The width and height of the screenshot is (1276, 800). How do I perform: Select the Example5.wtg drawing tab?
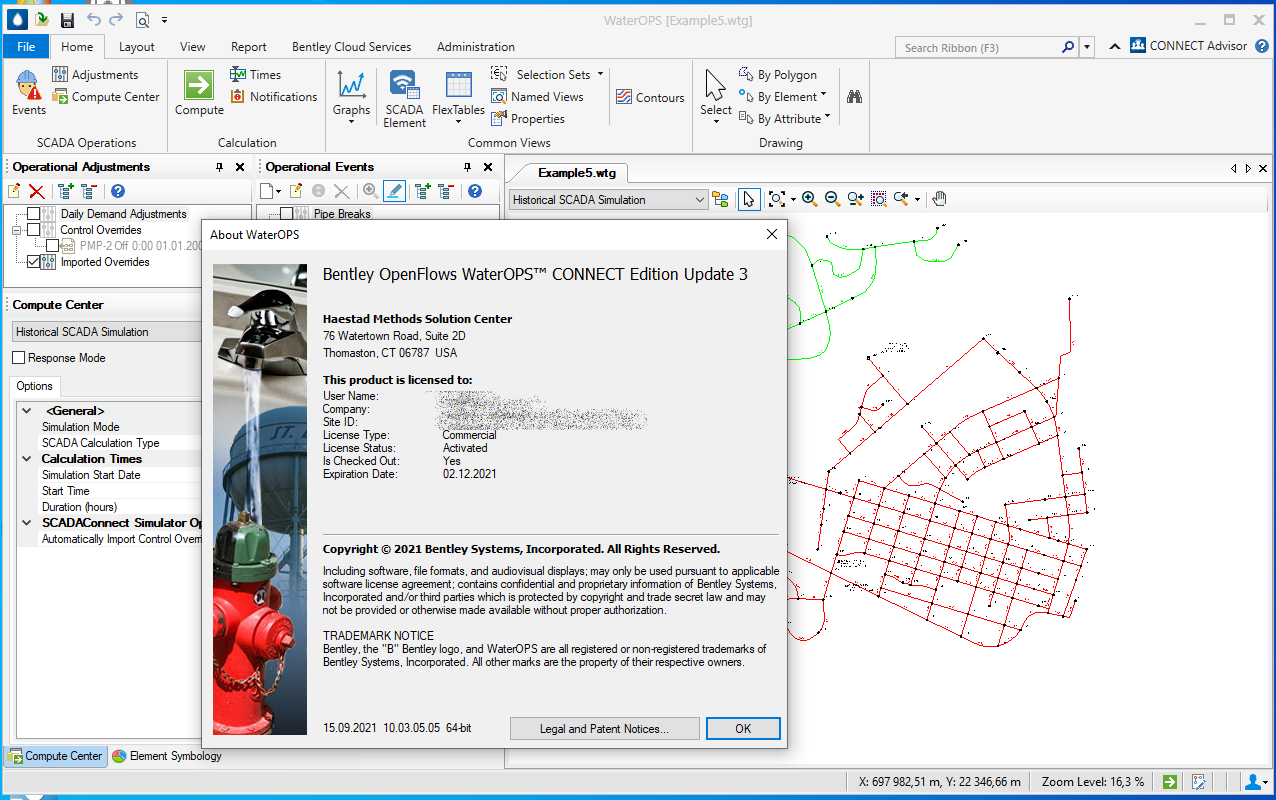576,172
